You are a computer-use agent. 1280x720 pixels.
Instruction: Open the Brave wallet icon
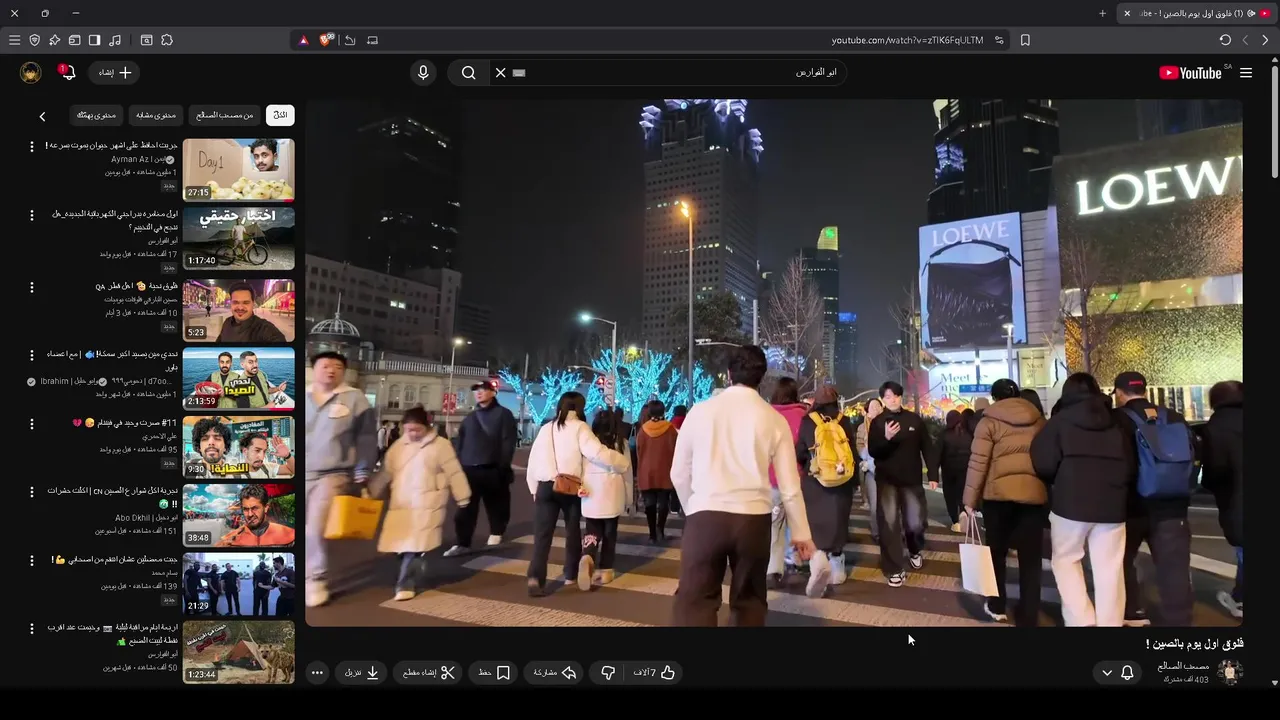(74, 40)
